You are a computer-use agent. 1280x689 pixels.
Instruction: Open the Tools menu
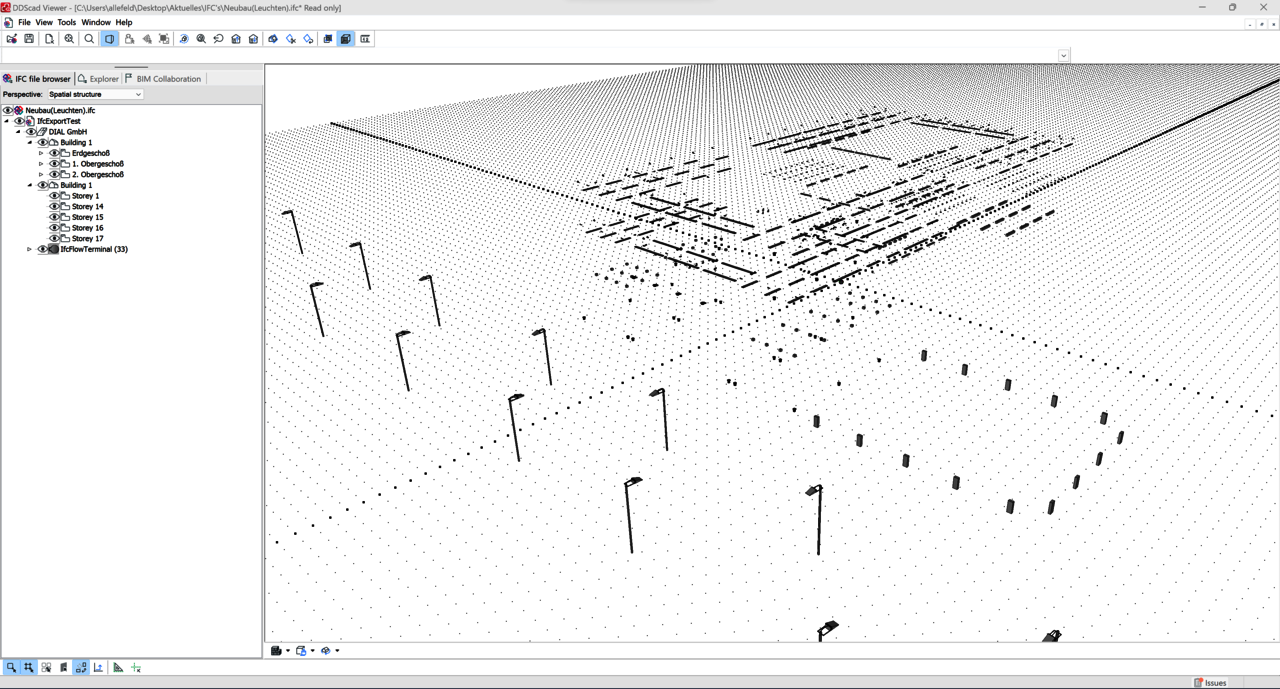[66, 22]
